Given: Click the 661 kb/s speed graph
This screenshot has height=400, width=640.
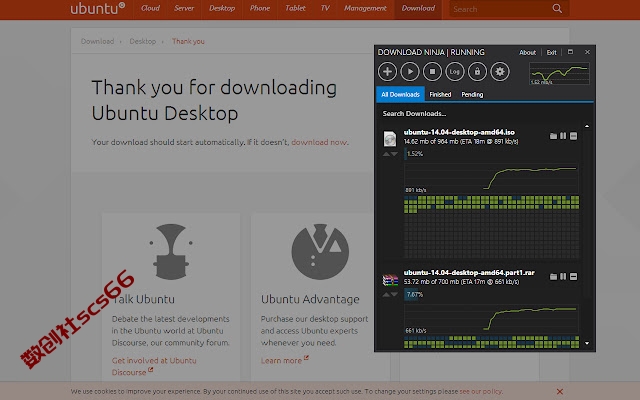Looking at the screenshot, I should pos(491,319).
